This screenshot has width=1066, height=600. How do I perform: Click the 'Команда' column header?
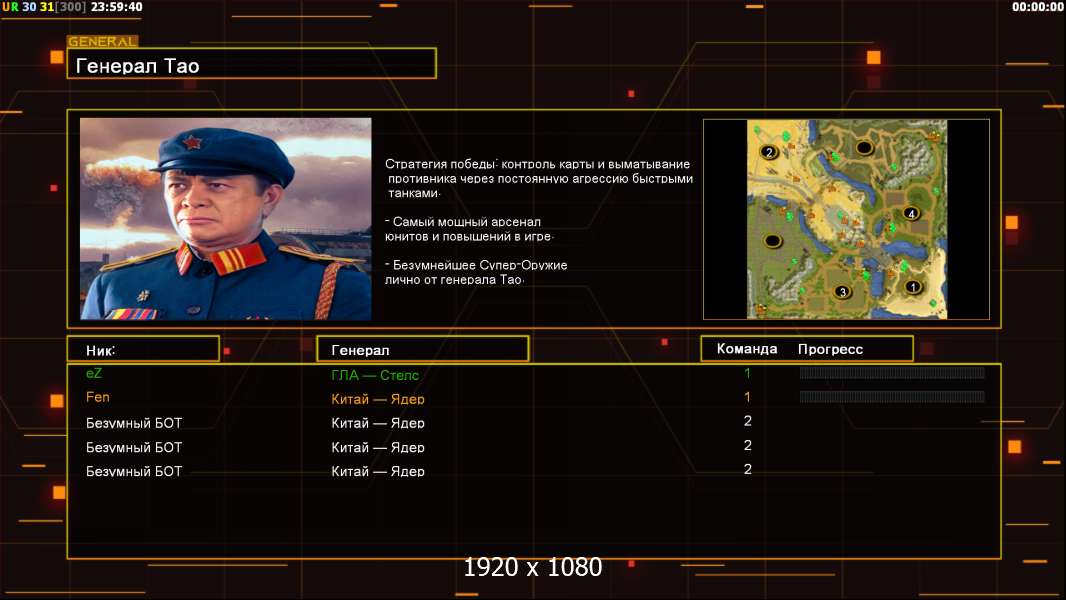(x=746, y=349)
